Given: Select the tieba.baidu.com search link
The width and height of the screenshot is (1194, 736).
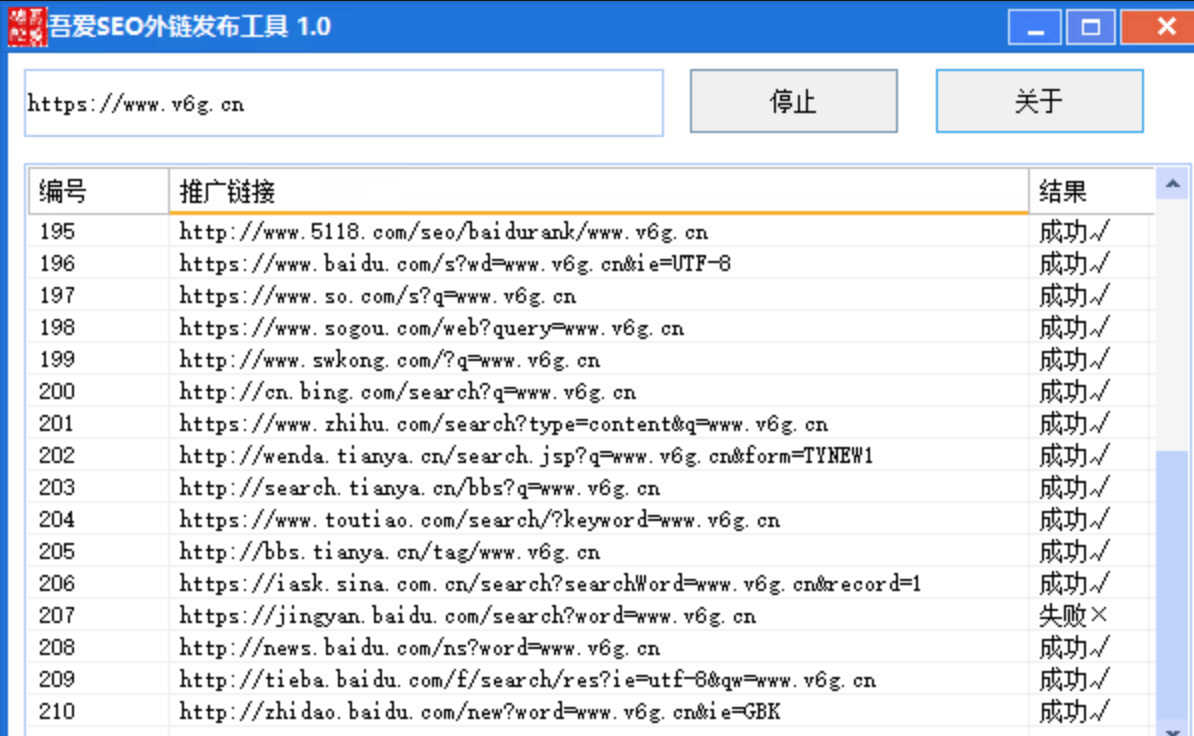Looking at the screenshot, I should point(527,679).
